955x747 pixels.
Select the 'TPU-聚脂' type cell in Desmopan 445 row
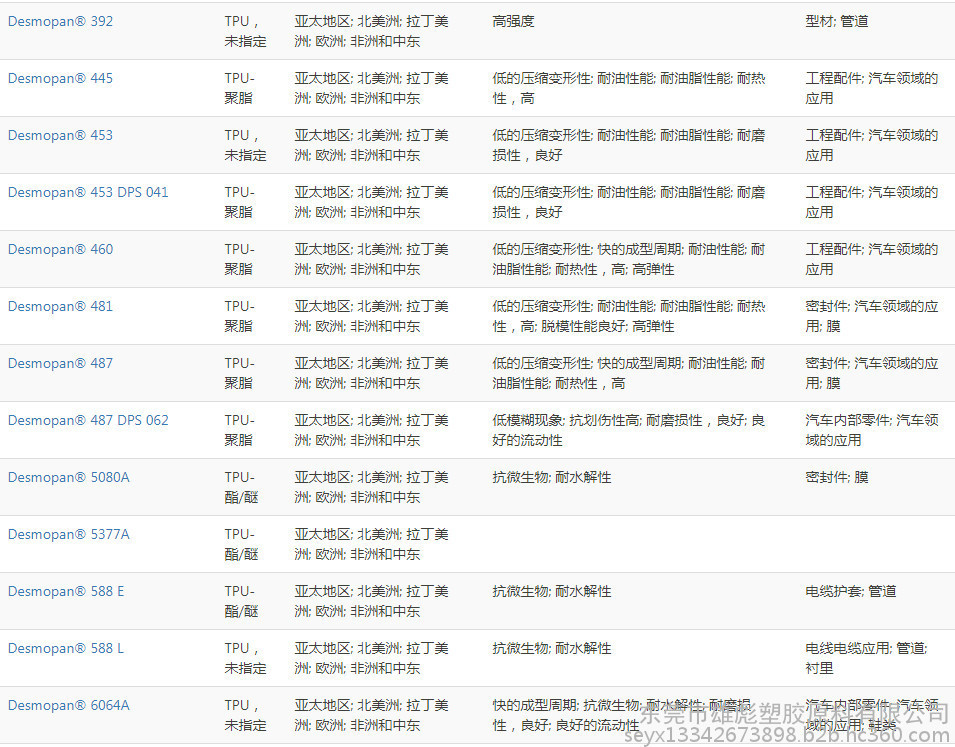[240, 88]
